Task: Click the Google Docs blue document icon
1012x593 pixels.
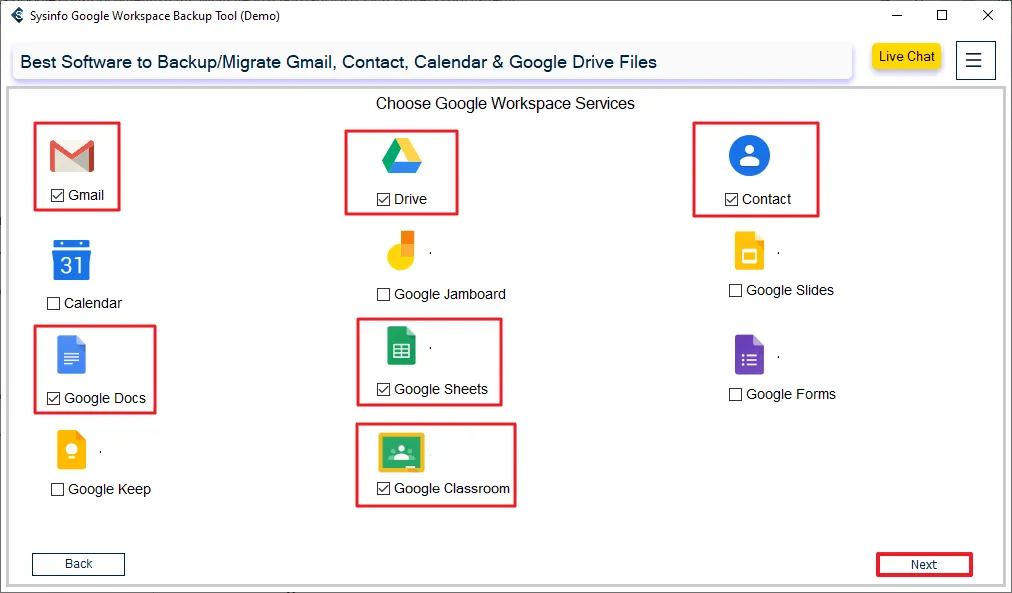Action: 72,355
